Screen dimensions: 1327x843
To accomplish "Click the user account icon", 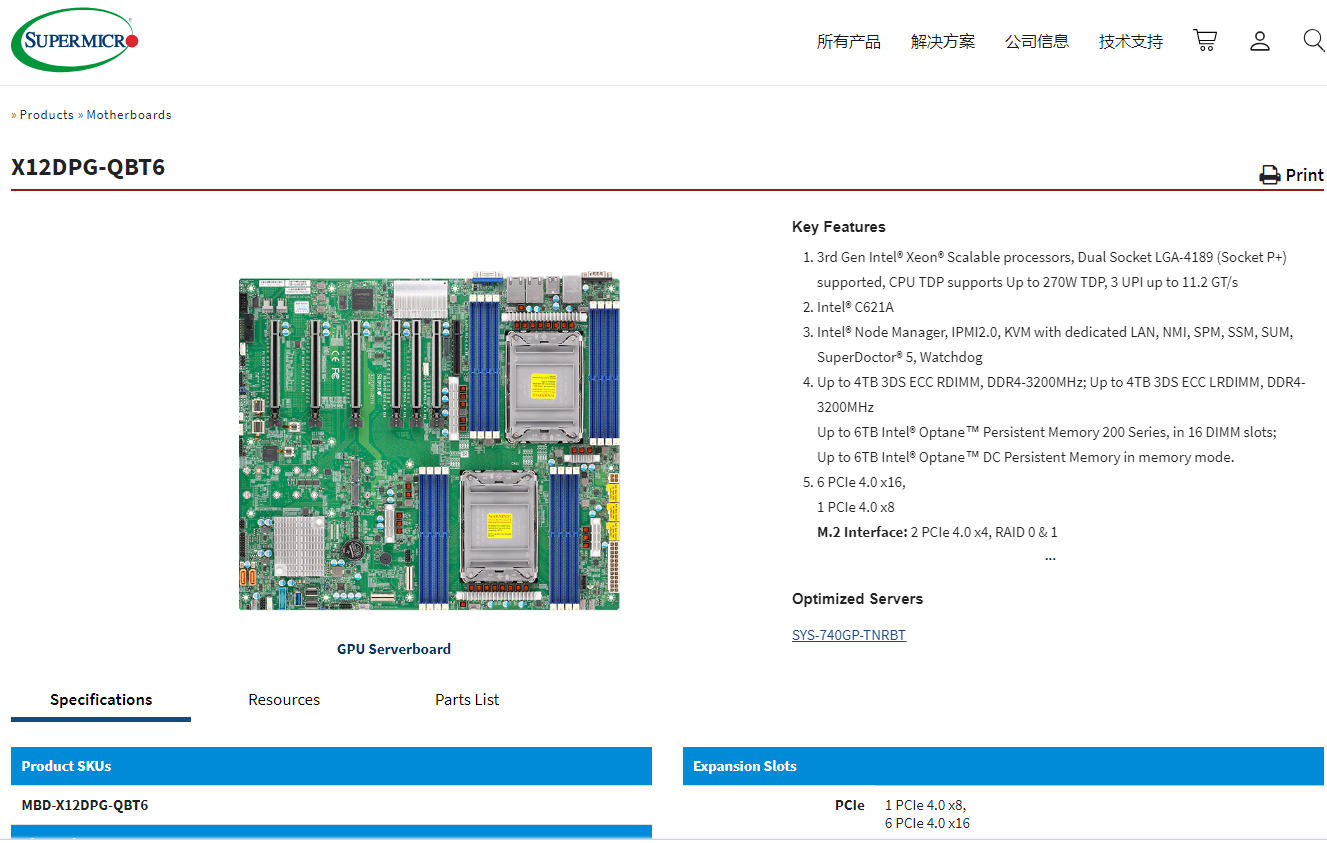I will coord(1259,41).
